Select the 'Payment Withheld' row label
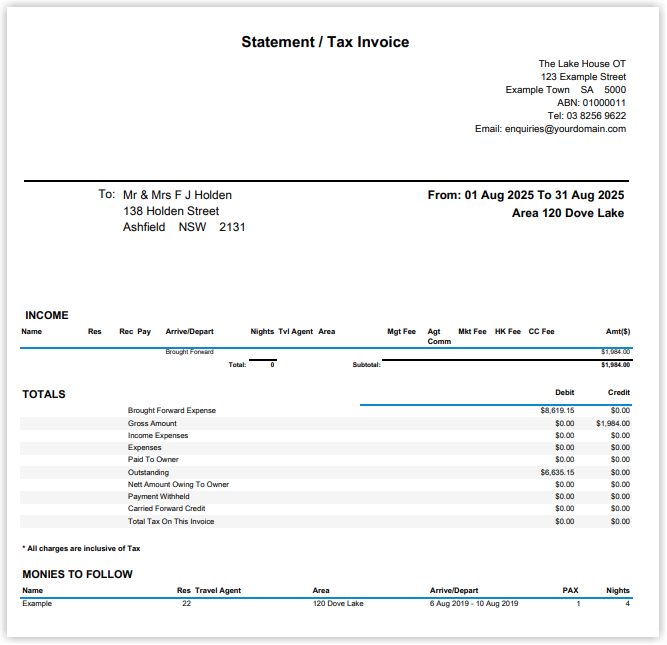Viewport: 667px width, 645px height. click(x=159, y=497)
